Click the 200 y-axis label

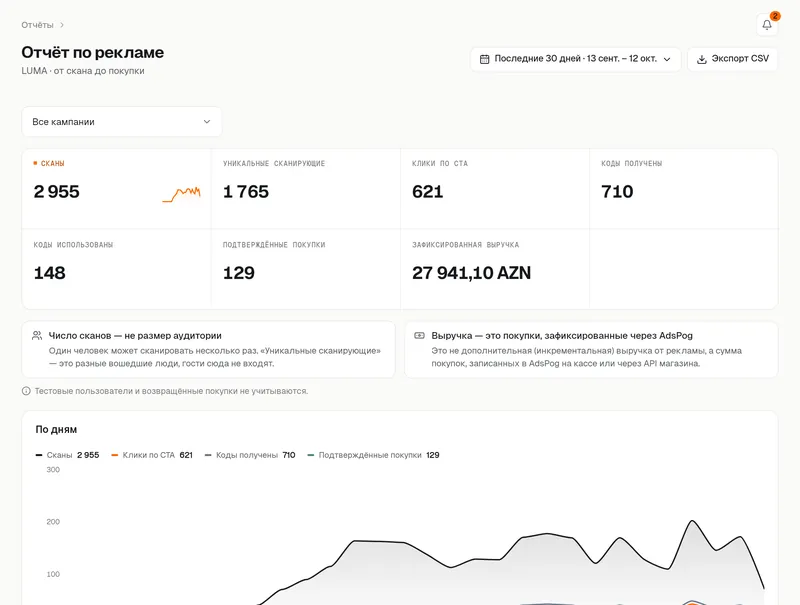coord(53,522)
